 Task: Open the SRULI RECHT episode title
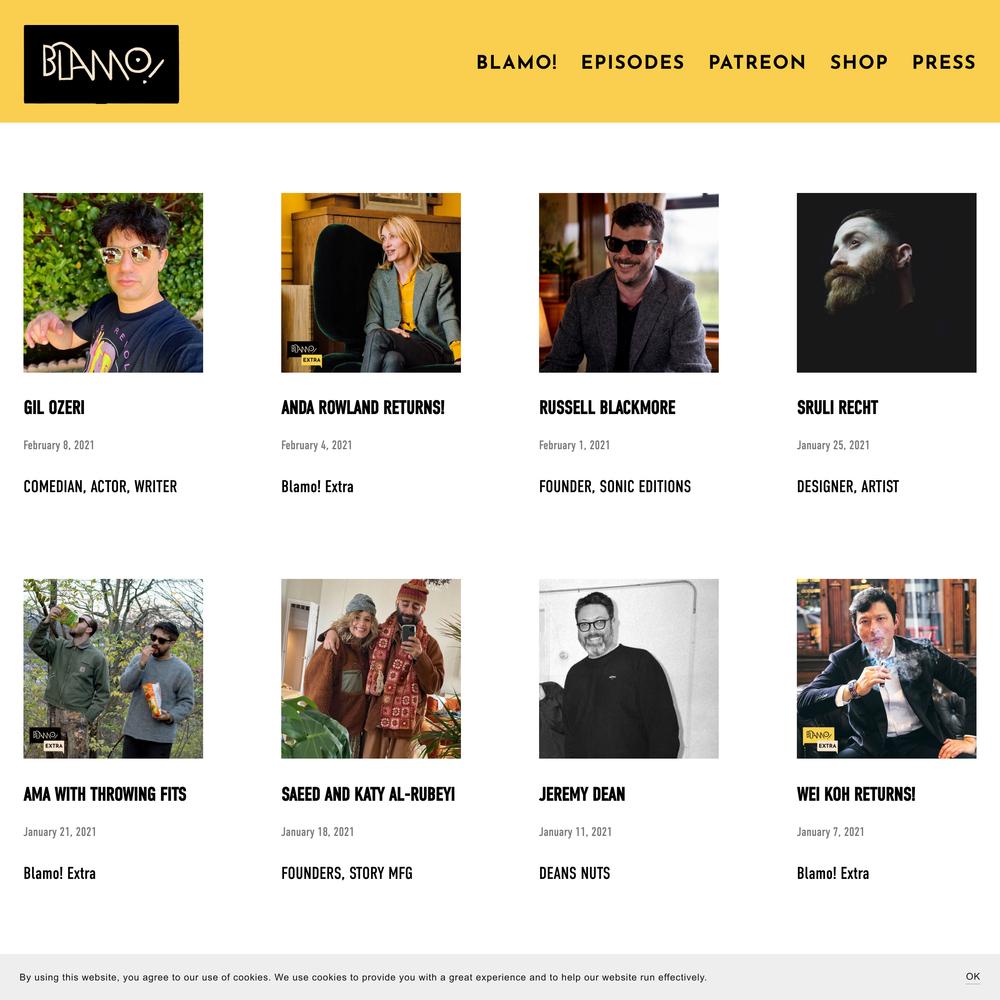[837, 408]
